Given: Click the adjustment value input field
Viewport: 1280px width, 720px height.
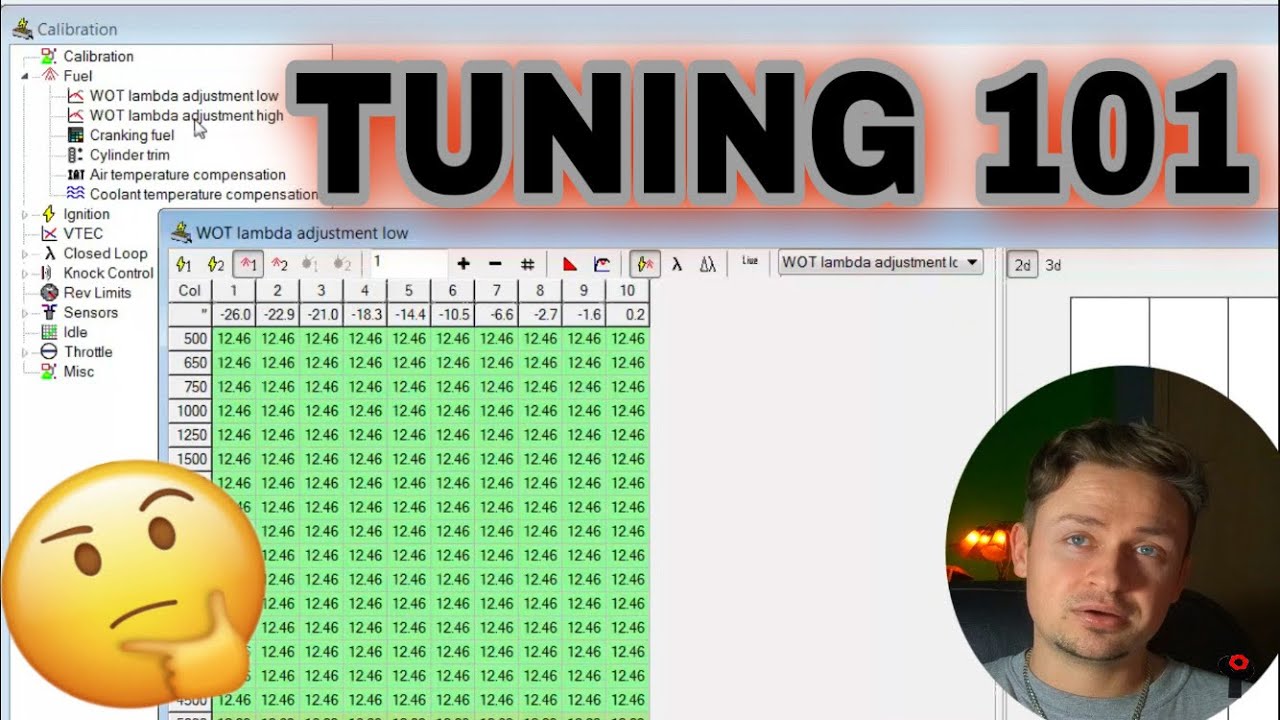Looking at the screenshot, I should point(408,263).
